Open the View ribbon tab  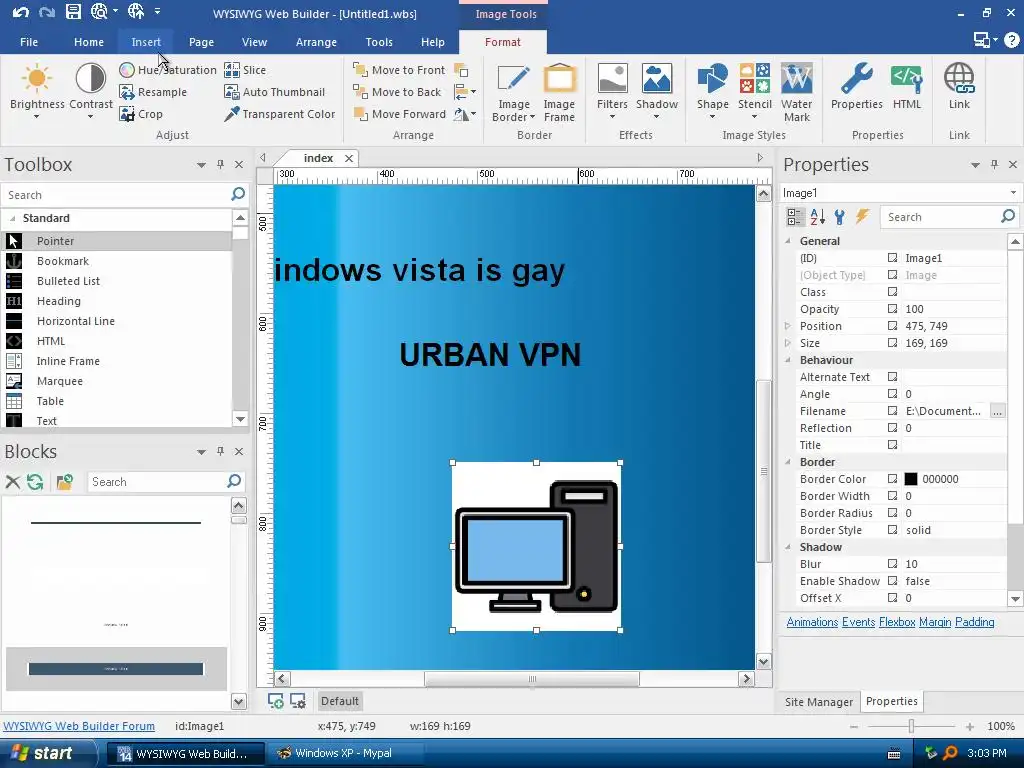[254, 42]
